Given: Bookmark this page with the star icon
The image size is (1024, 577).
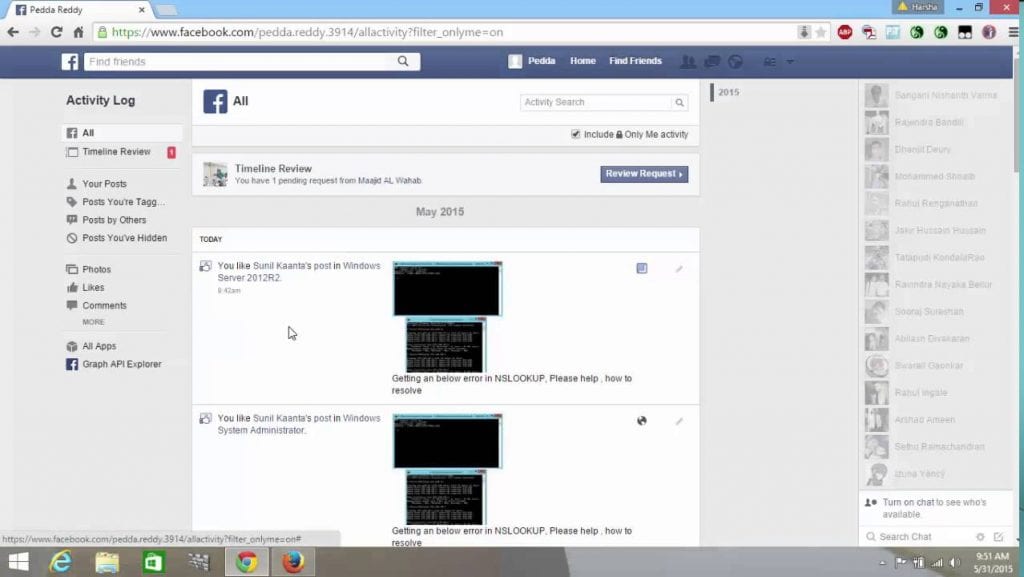Looking at the screenshot, I should click(x=821, y=32).
